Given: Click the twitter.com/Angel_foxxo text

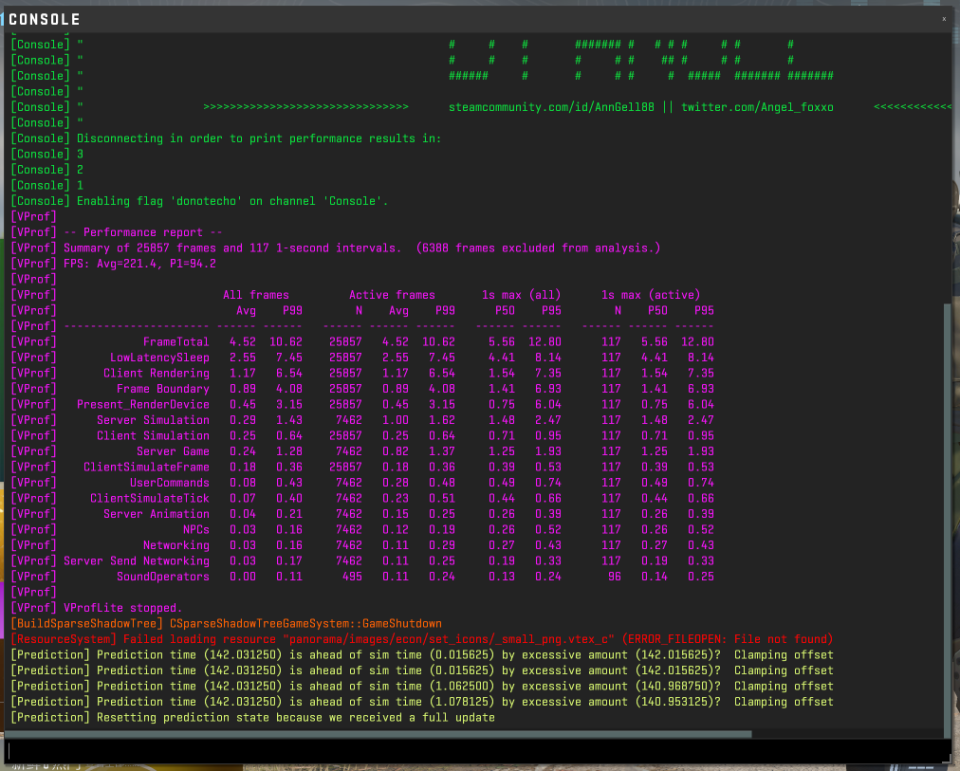Looking at the screenshot, I should [x=757, y=107].
